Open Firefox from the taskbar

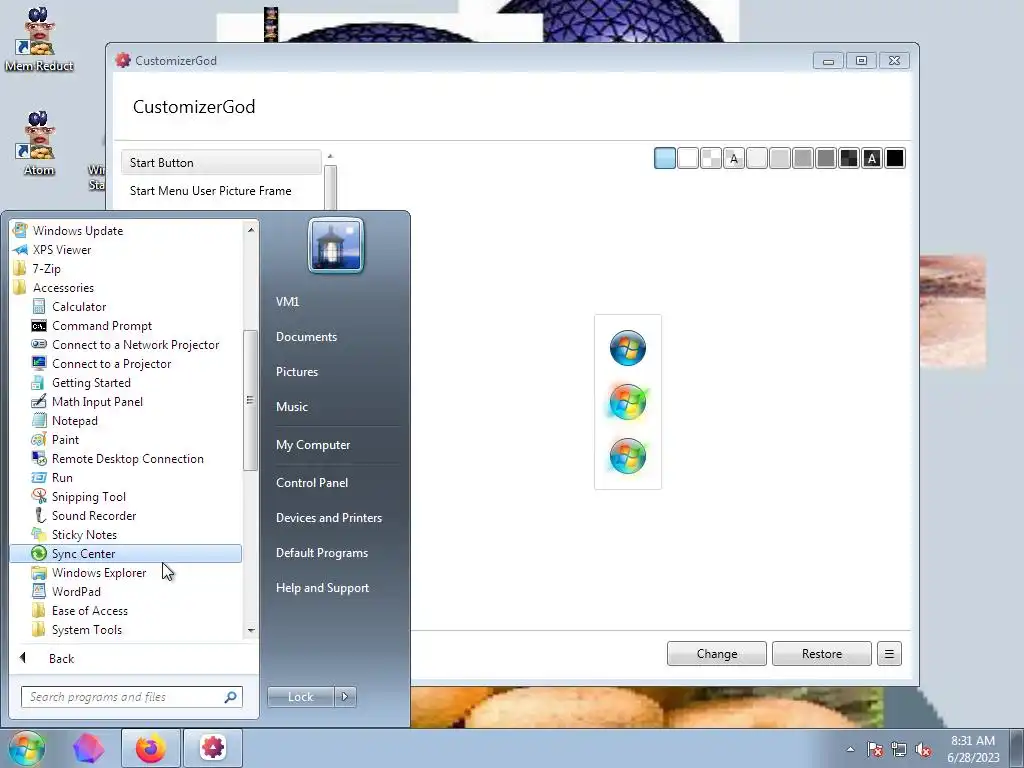150,748
